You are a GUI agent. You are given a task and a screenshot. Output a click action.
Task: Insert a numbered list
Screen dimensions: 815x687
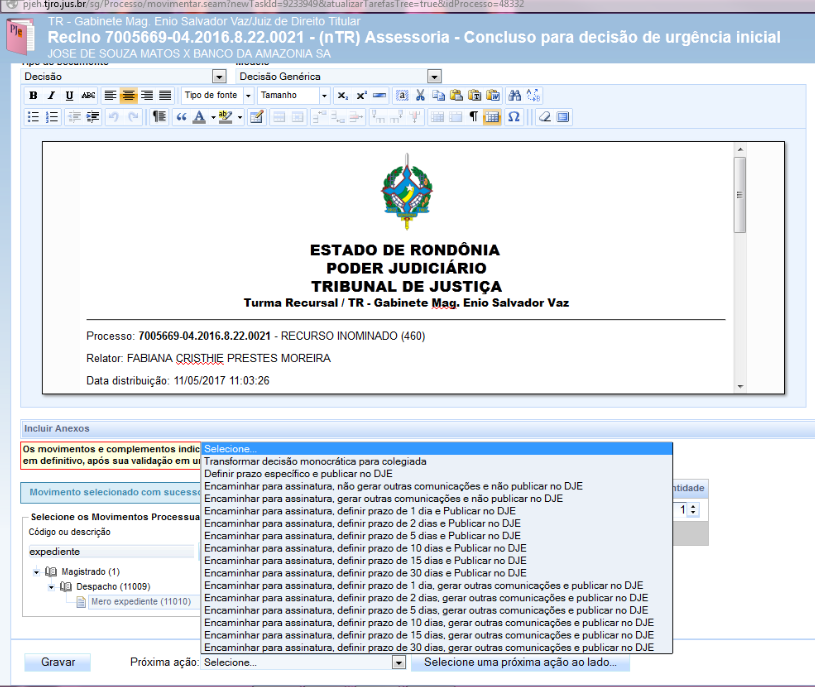(x=52, y=117)
